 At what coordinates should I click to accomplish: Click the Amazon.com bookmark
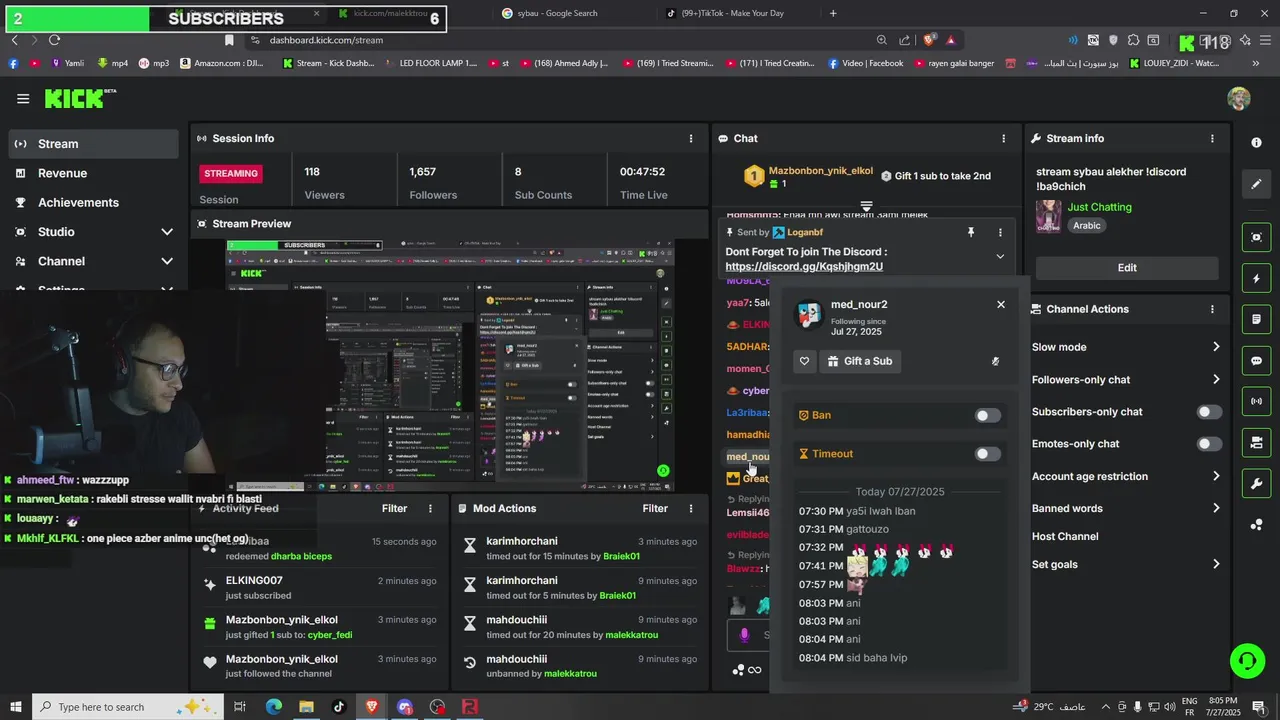tap(221, 63)
